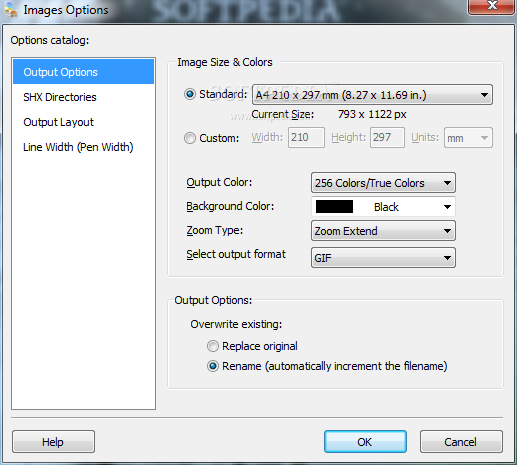Click the Width input field
This screenshot has height=465, width=517.
coord(306,137)
